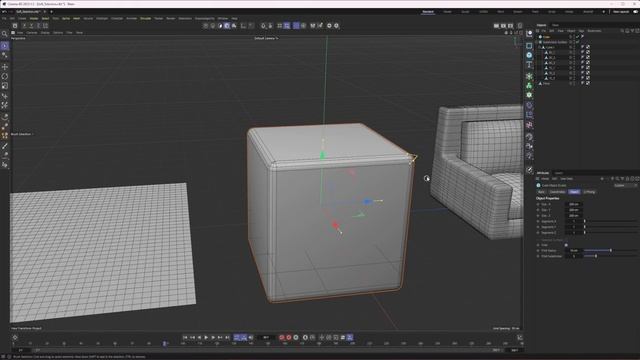The width and height of the screenshot is (640, 360).
Task: Open the Create menu
Action: pos(22,18)
